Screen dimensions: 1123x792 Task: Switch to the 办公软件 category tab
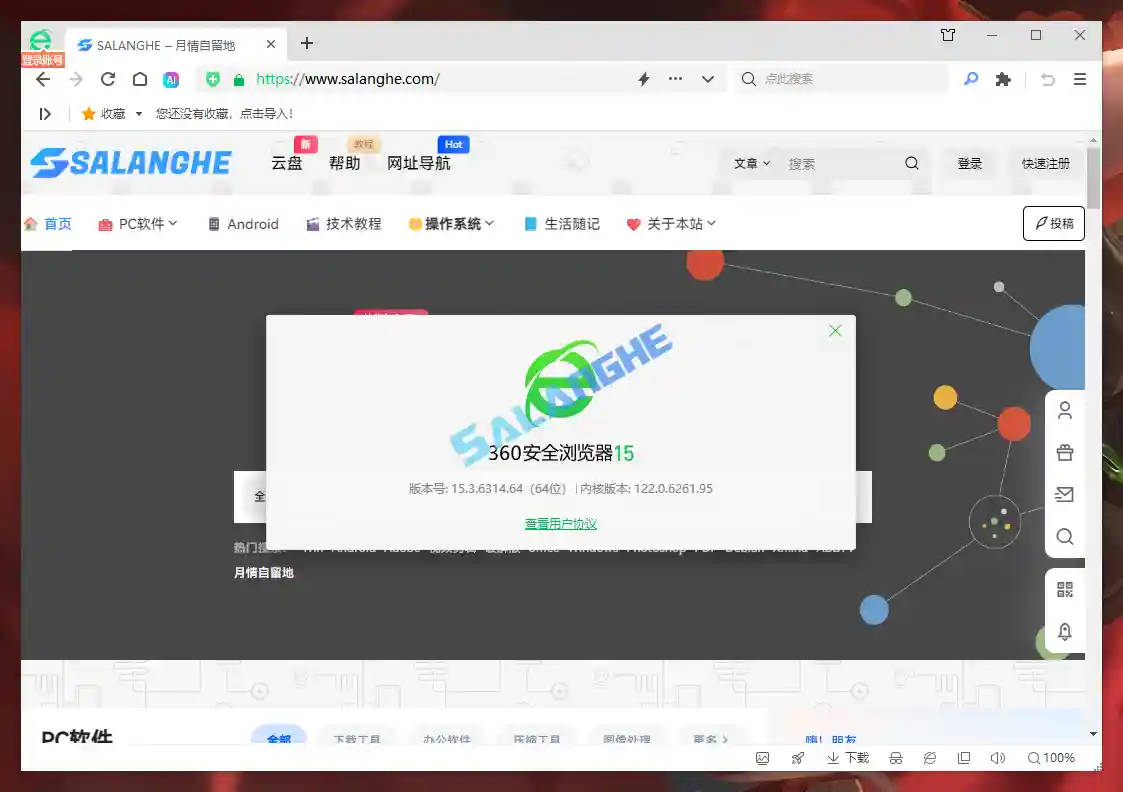click(x=447, y=738)
